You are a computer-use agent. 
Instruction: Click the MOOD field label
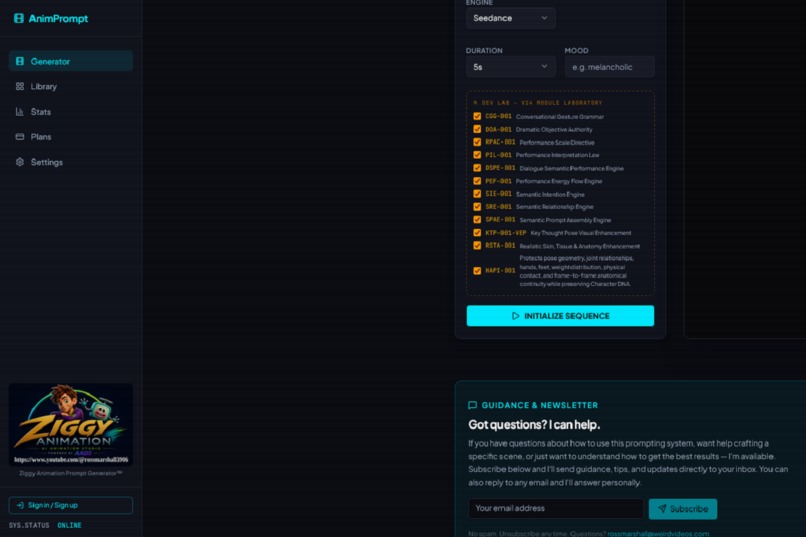pos(576,50)
